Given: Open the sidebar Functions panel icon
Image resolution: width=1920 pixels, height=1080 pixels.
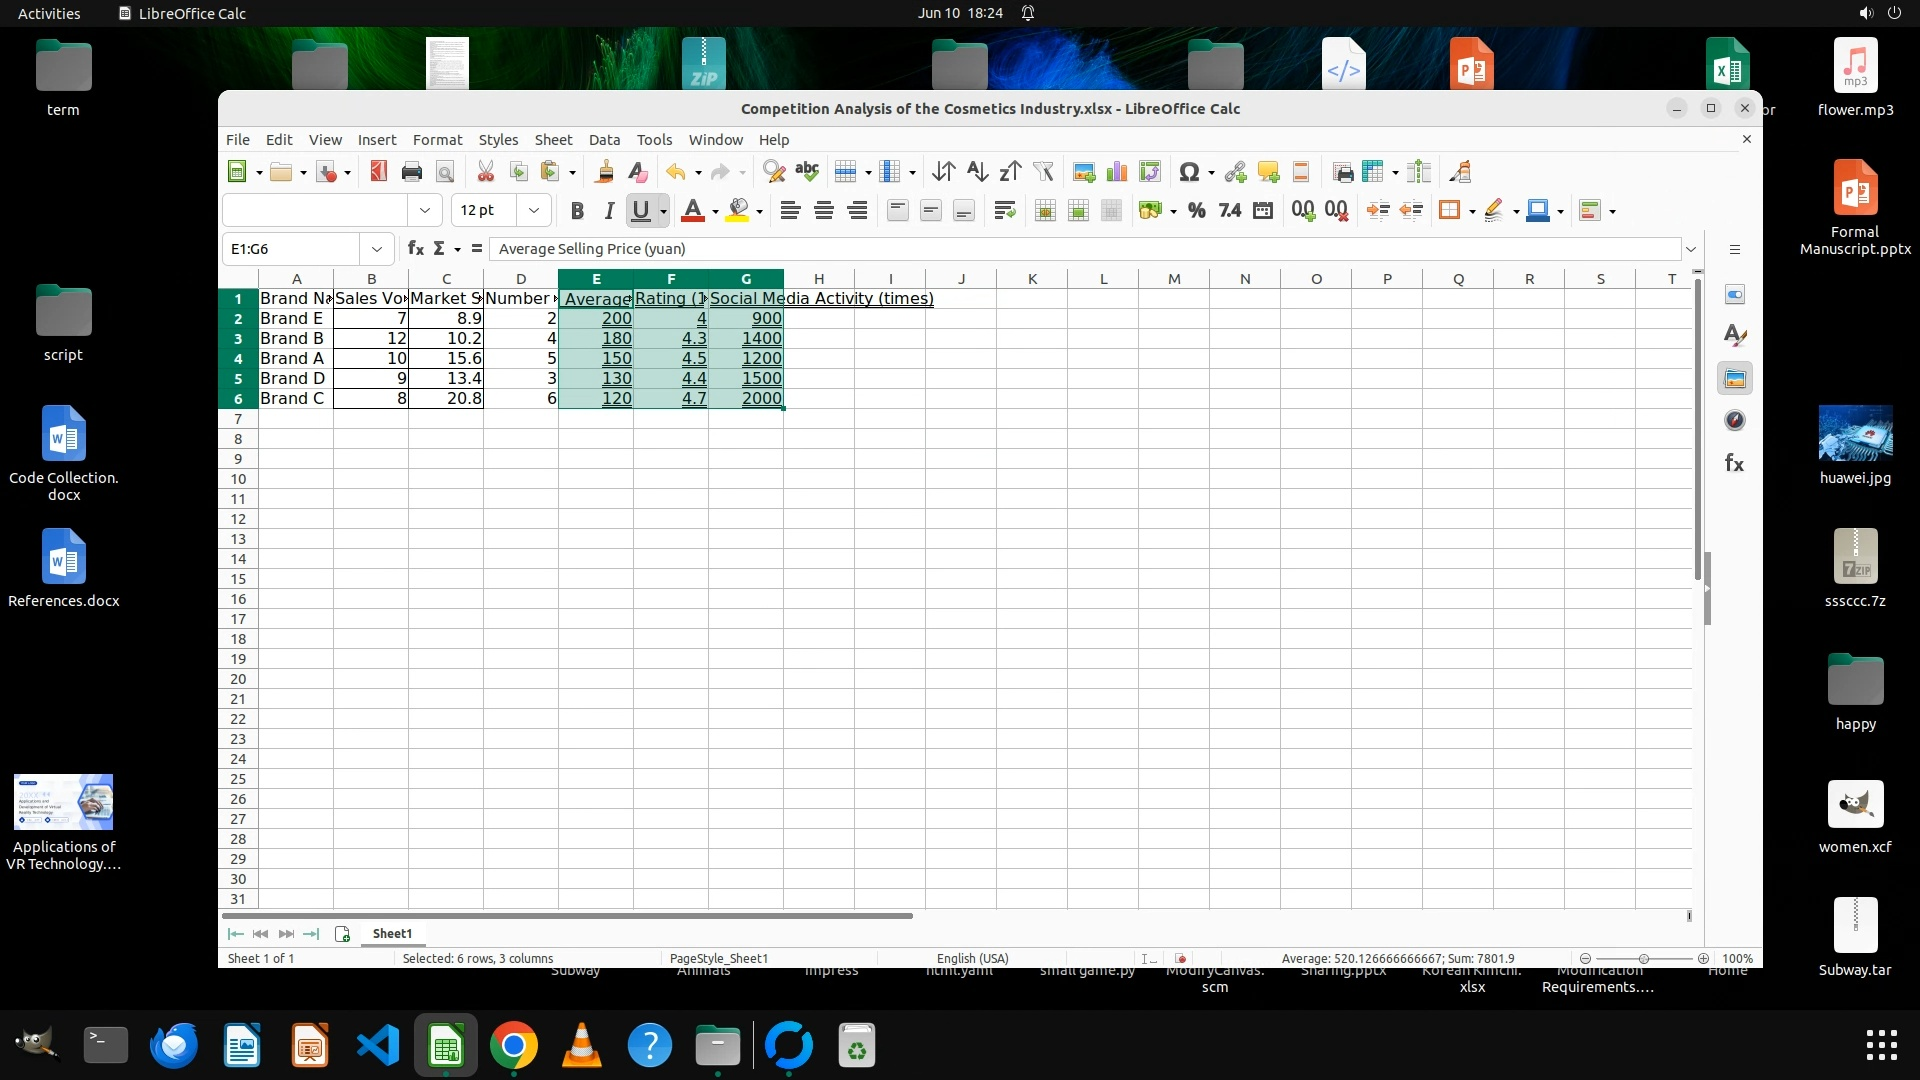Looking at the screenshot, I should (1734, 463).
